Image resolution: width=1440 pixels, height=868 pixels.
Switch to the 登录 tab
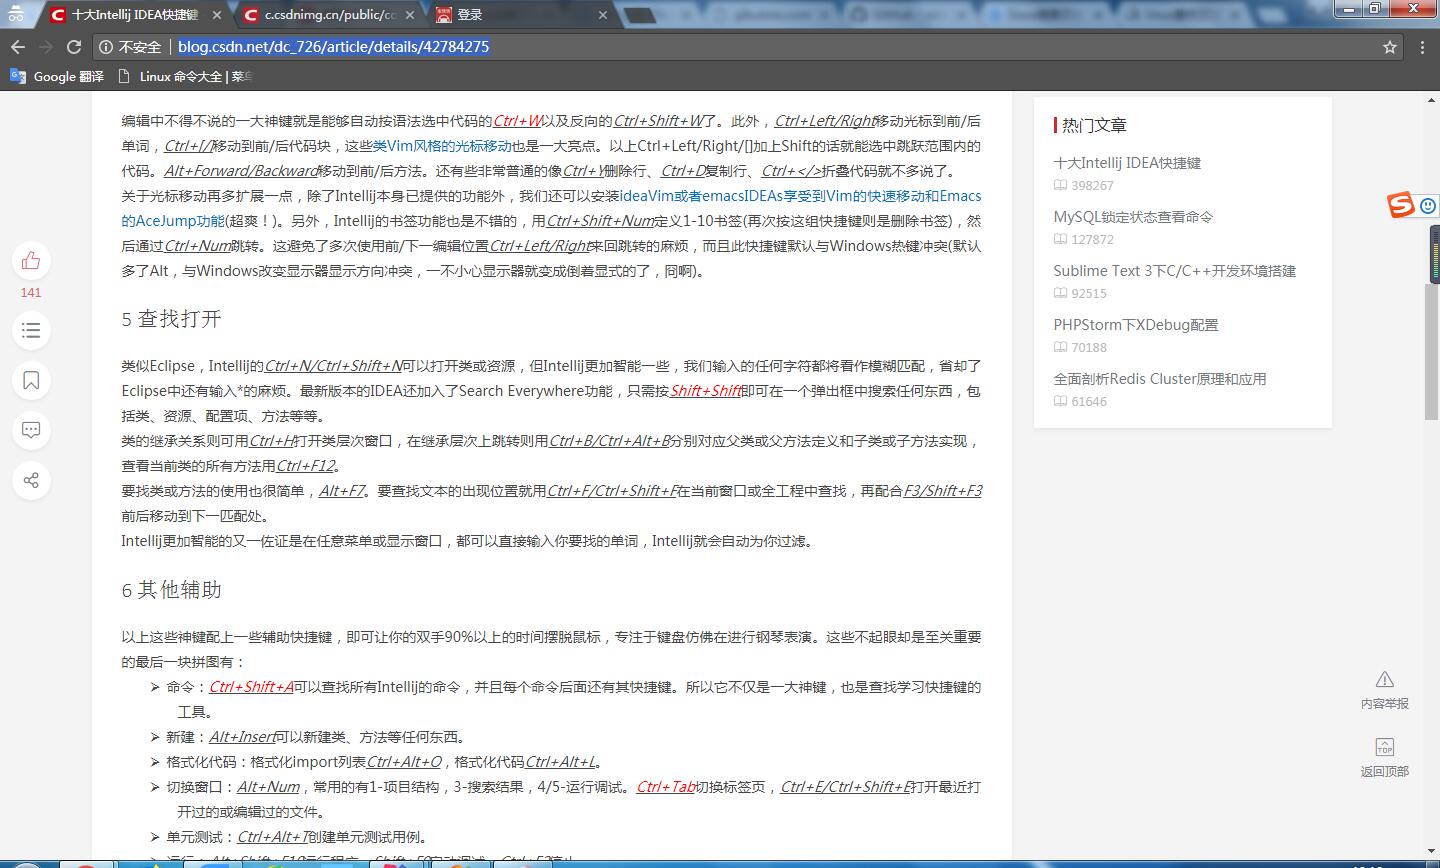tap(522, 15)
